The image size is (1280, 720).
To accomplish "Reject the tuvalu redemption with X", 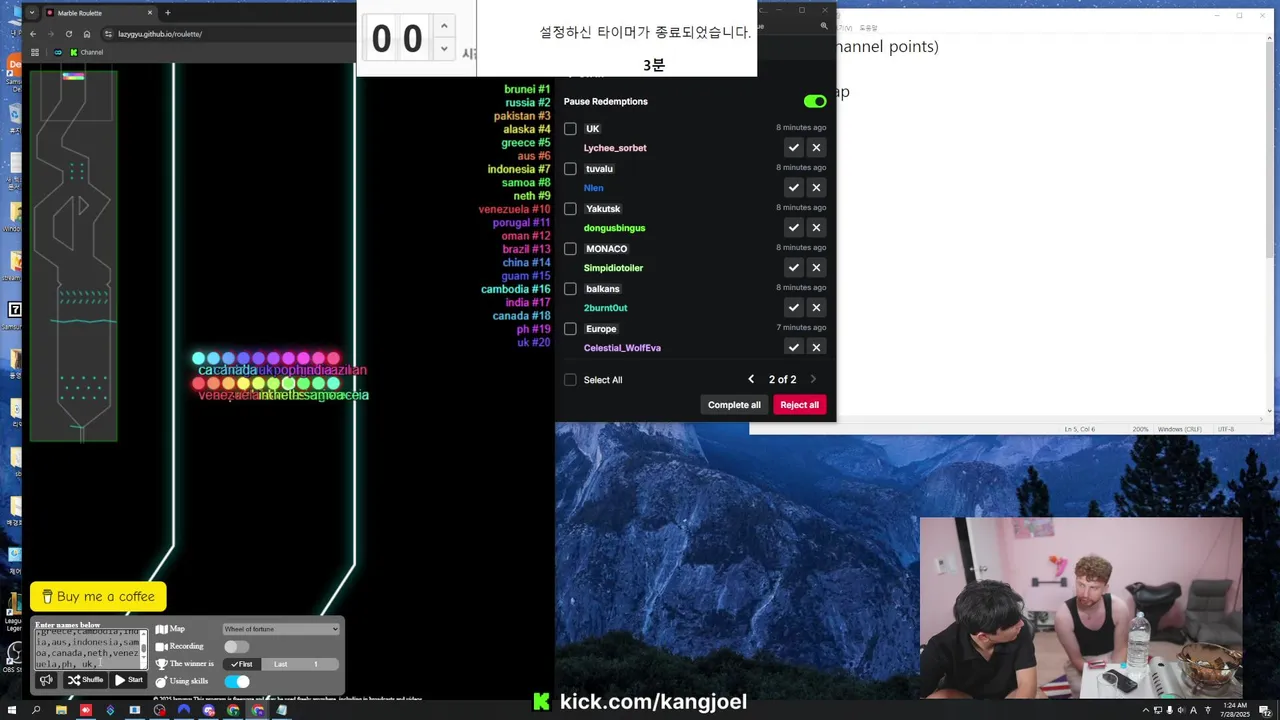I will (x=816, y=188).
